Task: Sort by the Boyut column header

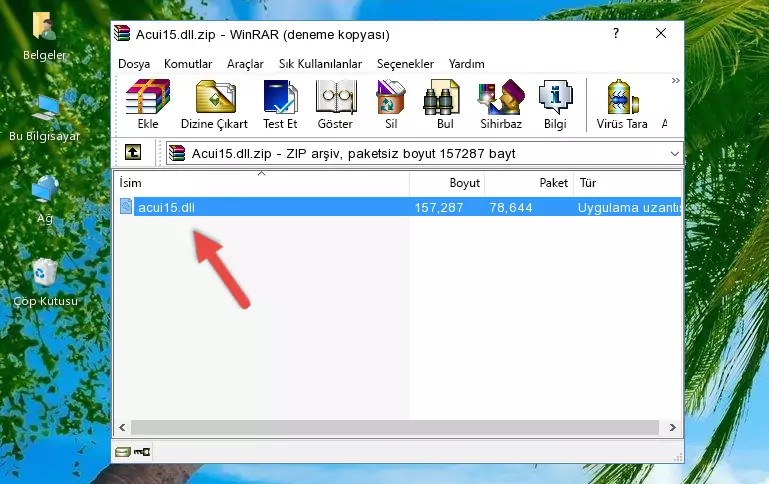Action: [447, 183]
